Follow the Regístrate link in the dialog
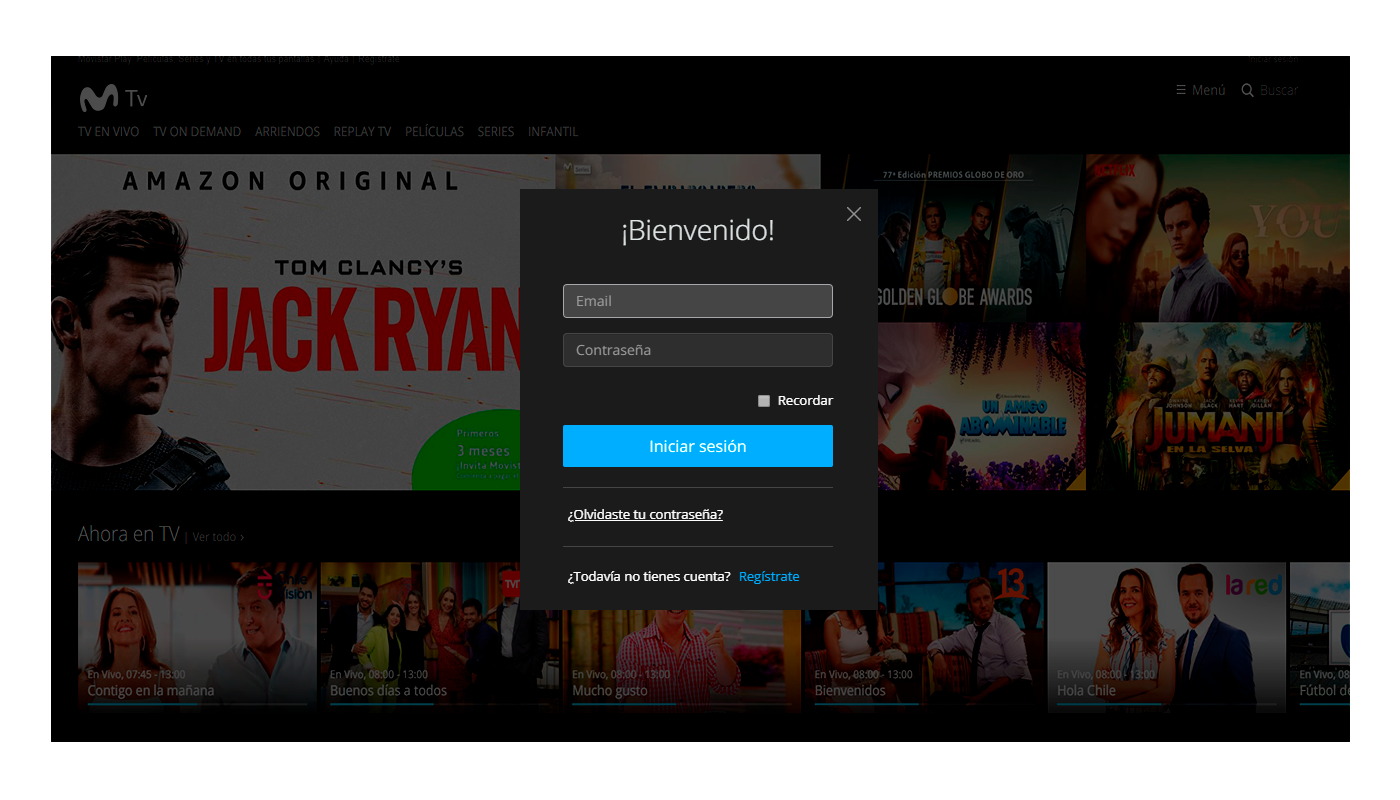The width and height of the screenshot is (1400, 800). pos(769,577)
